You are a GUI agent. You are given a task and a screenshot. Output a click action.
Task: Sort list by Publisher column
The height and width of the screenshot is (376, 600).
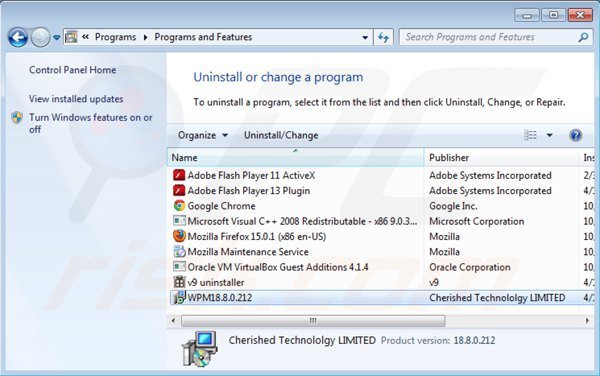coord(501,157)
